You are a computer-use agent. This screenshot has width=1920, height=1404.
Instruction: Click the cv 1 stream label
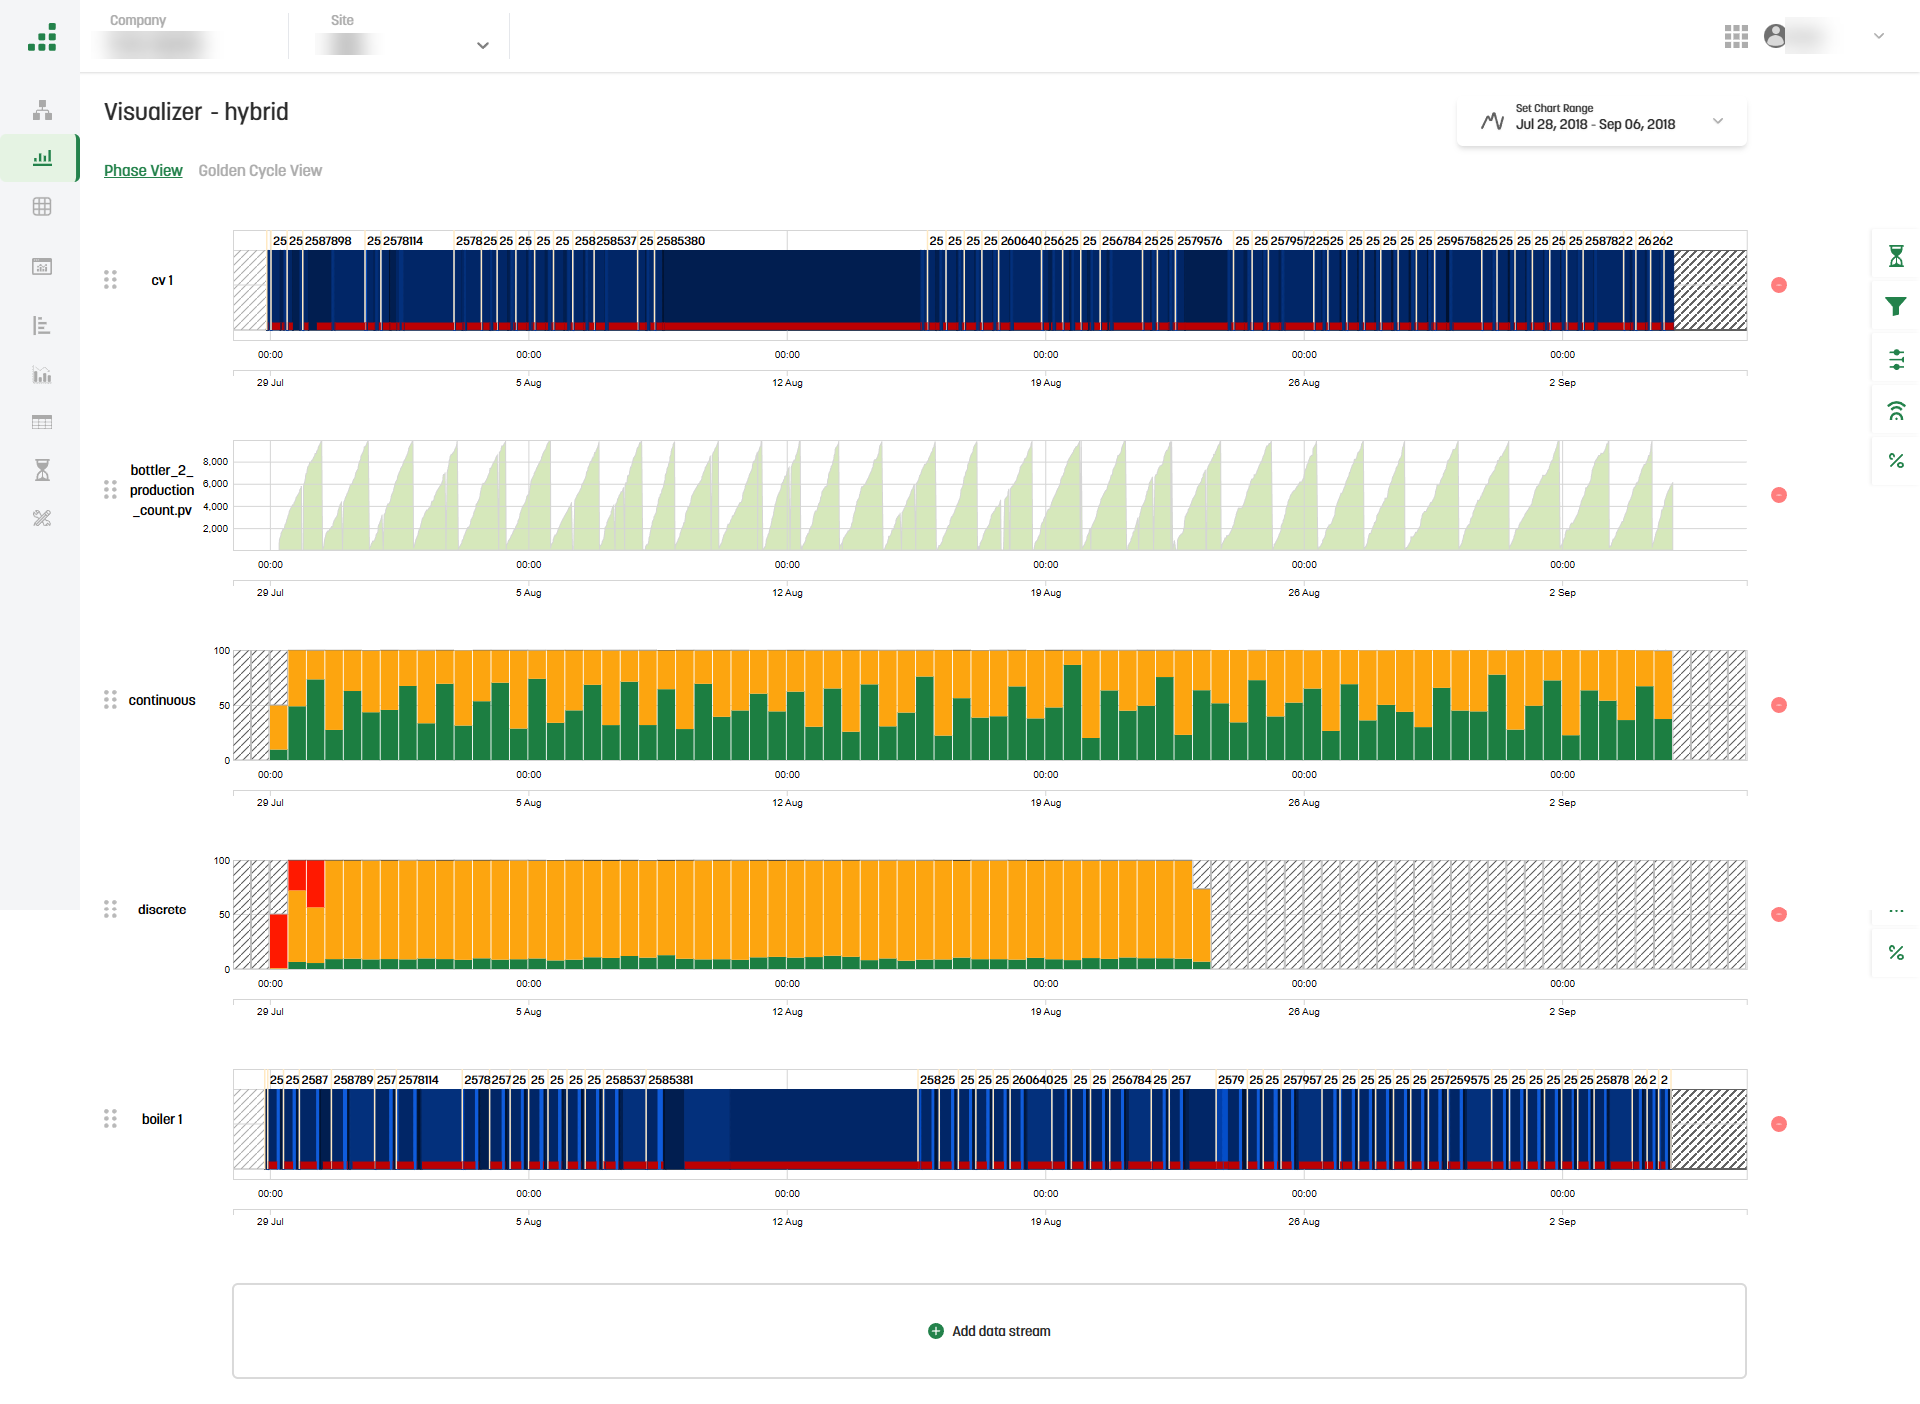point(162,281)
